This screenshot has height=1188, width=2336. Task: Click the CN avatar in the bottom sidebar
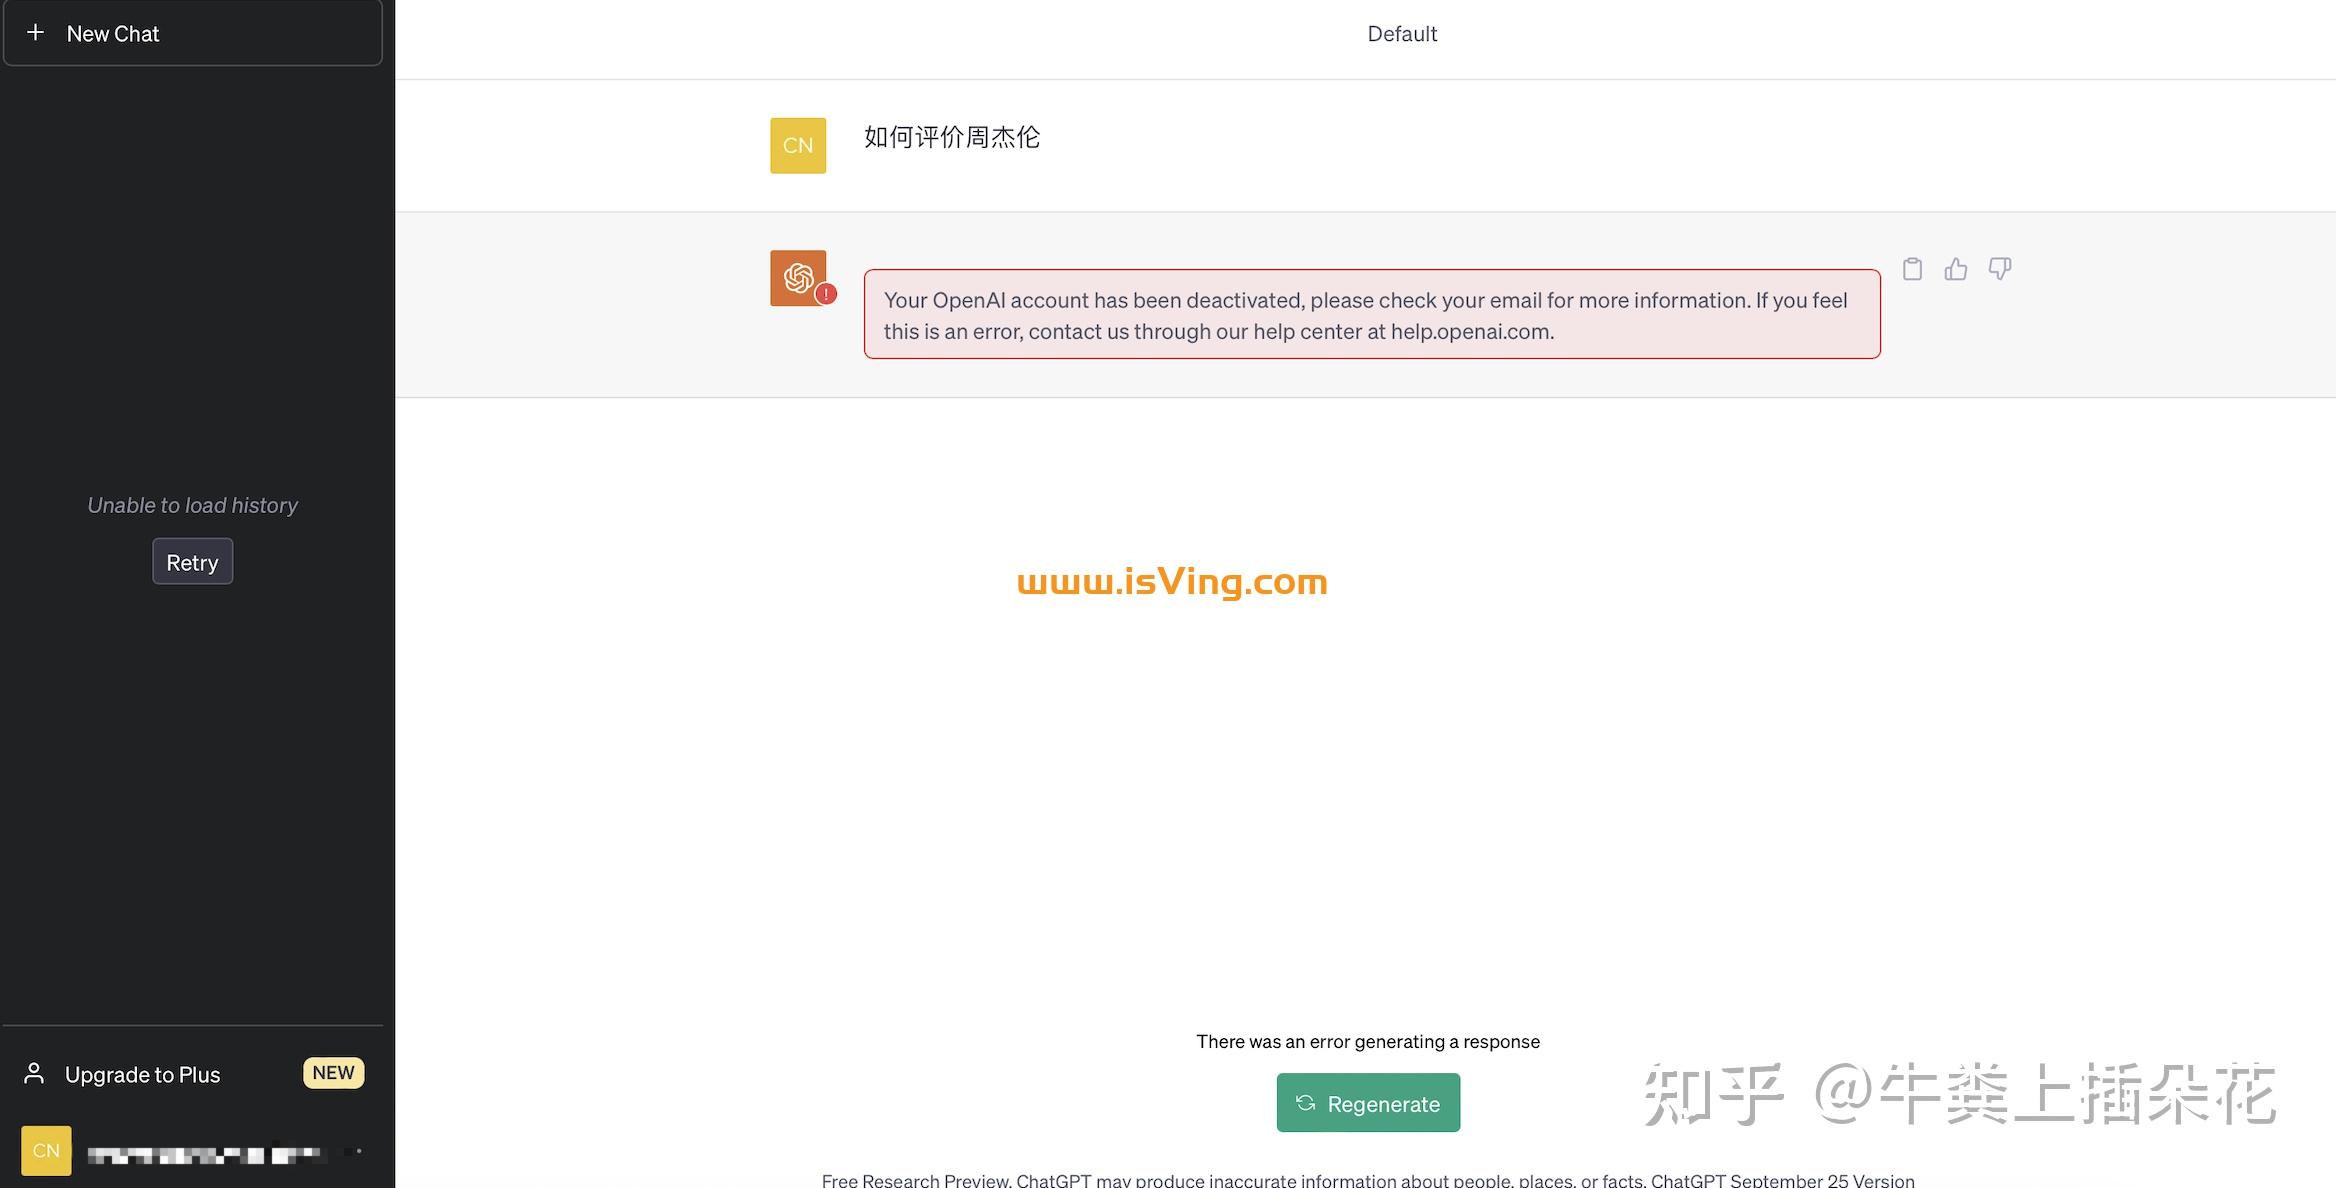point(46,1150)
